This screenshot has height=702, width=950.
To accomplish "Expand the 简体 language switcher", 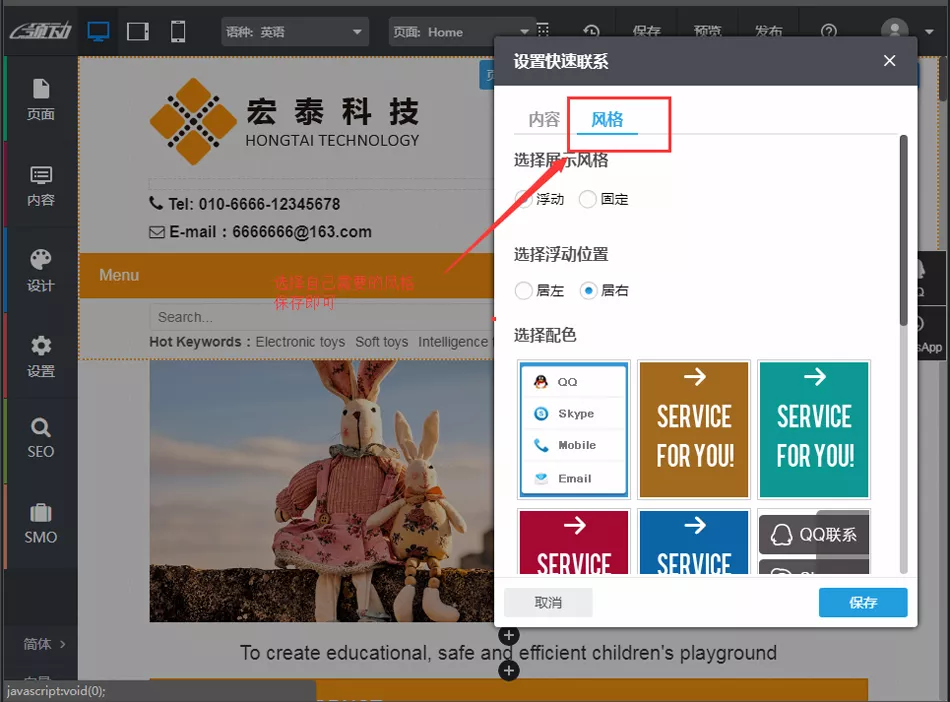I will (44, 644).
